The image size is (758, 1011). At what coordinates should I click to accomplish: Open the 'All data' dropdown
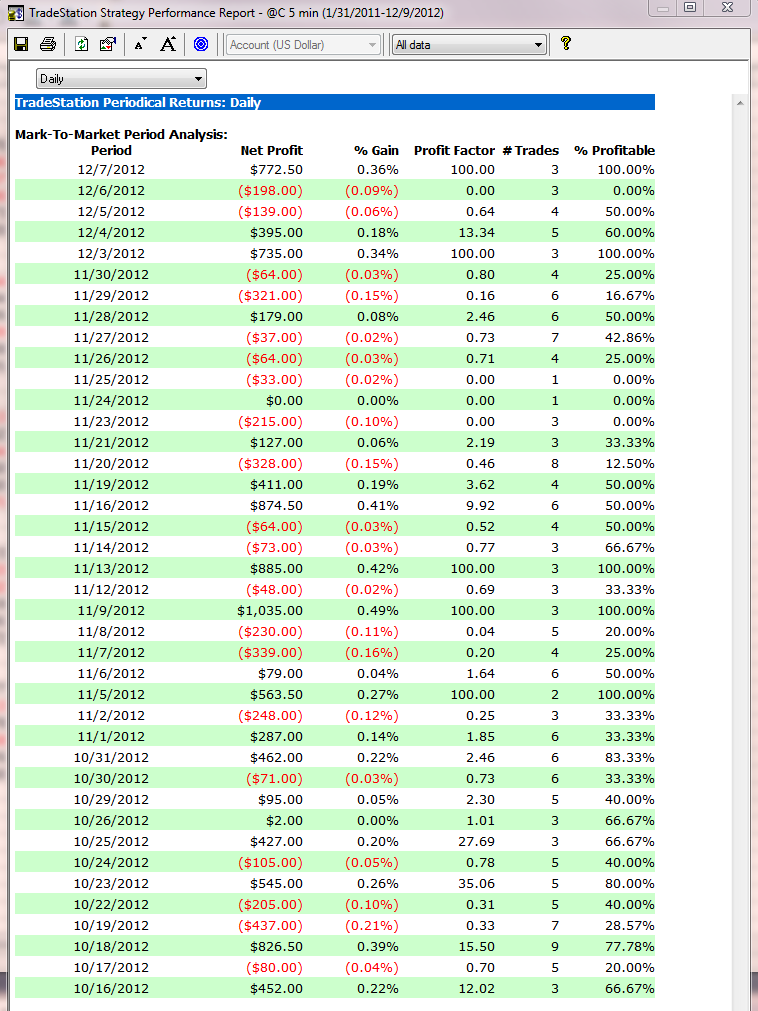tap(469, 45)
